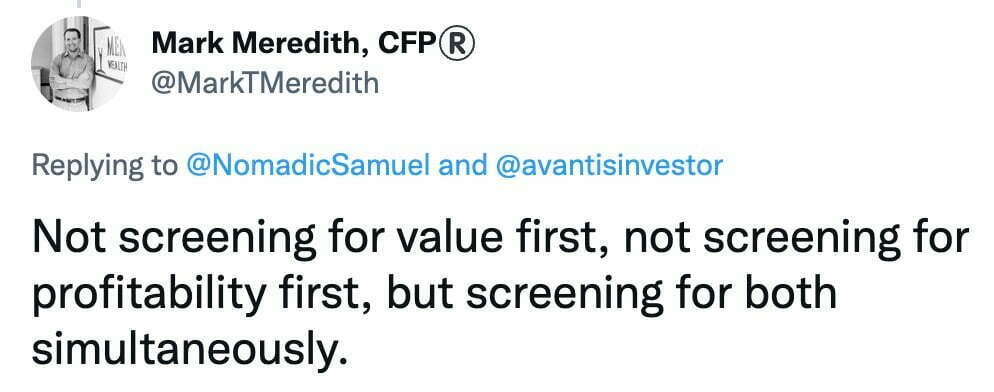Select the thread connector line above avatar
994x392 pixels.
(79, 4)
